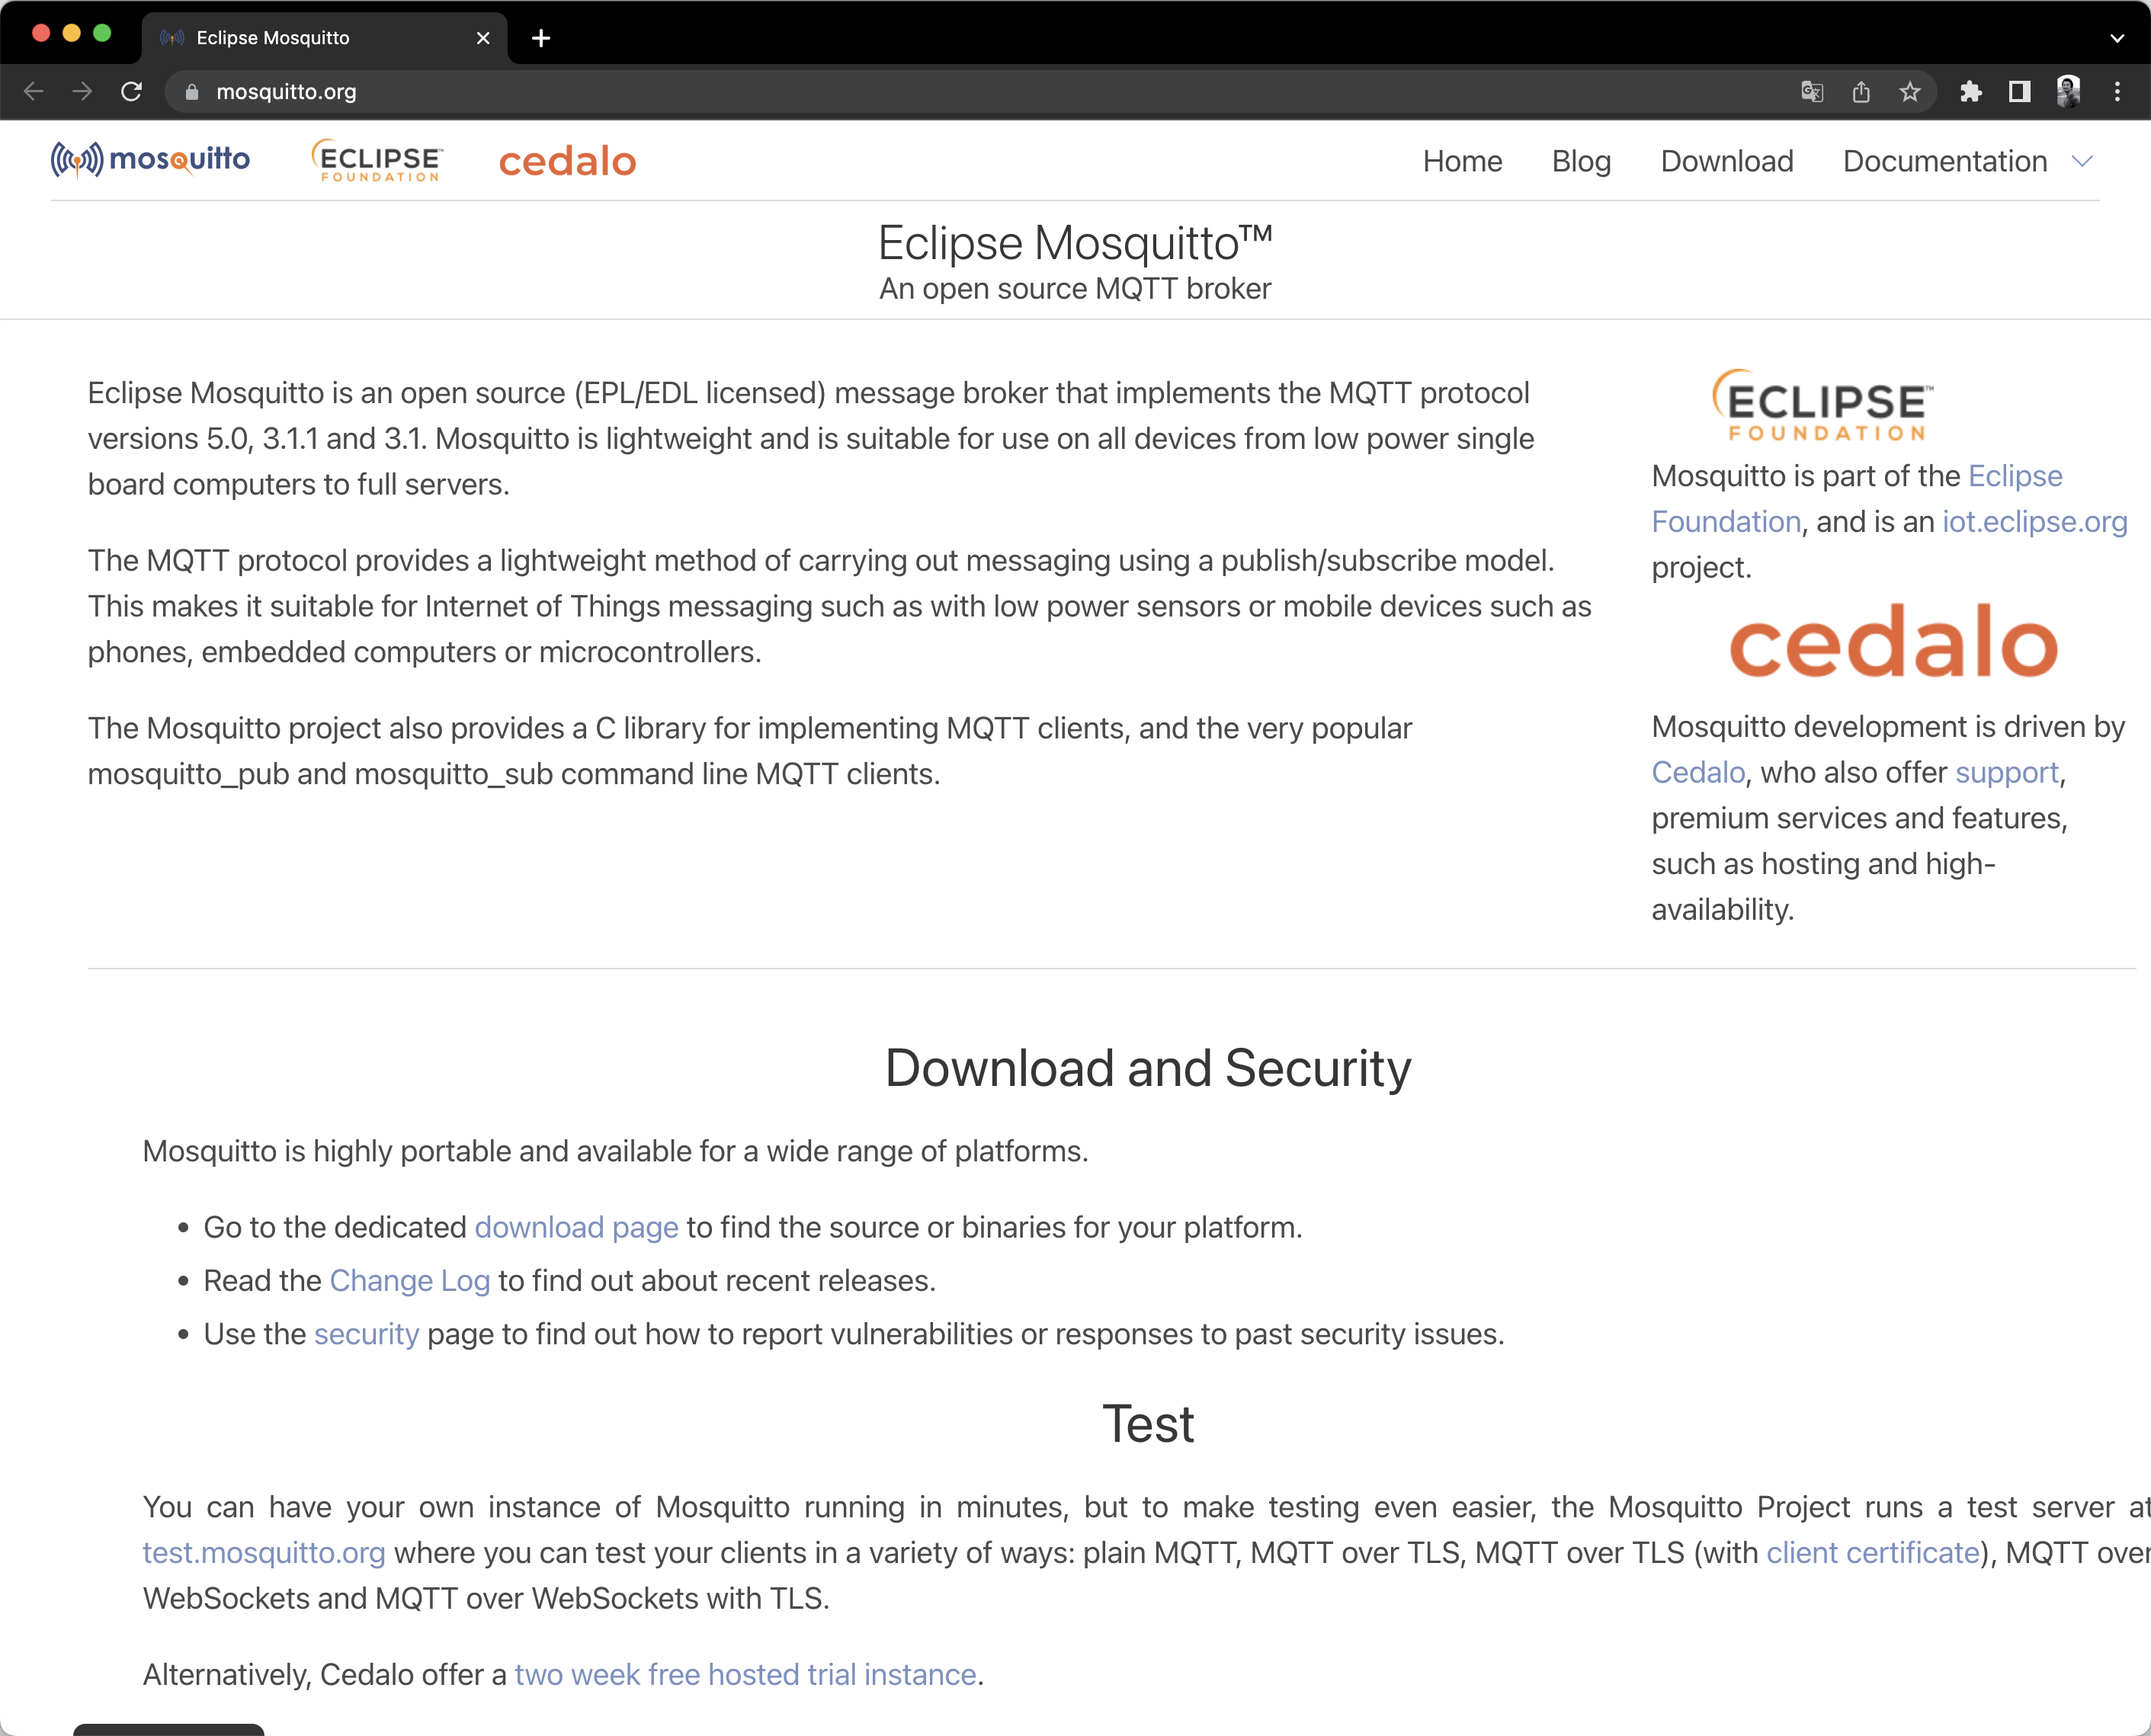Close the Eclipse Mosquitto tab
2151x1736 pixels.
click(483, 38)
